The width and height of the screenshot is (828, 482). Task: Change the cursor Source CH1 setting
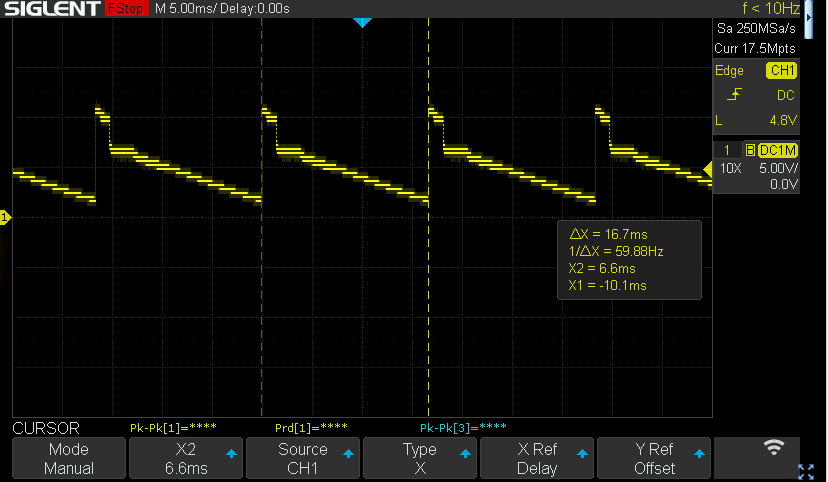tap(303, 458)
